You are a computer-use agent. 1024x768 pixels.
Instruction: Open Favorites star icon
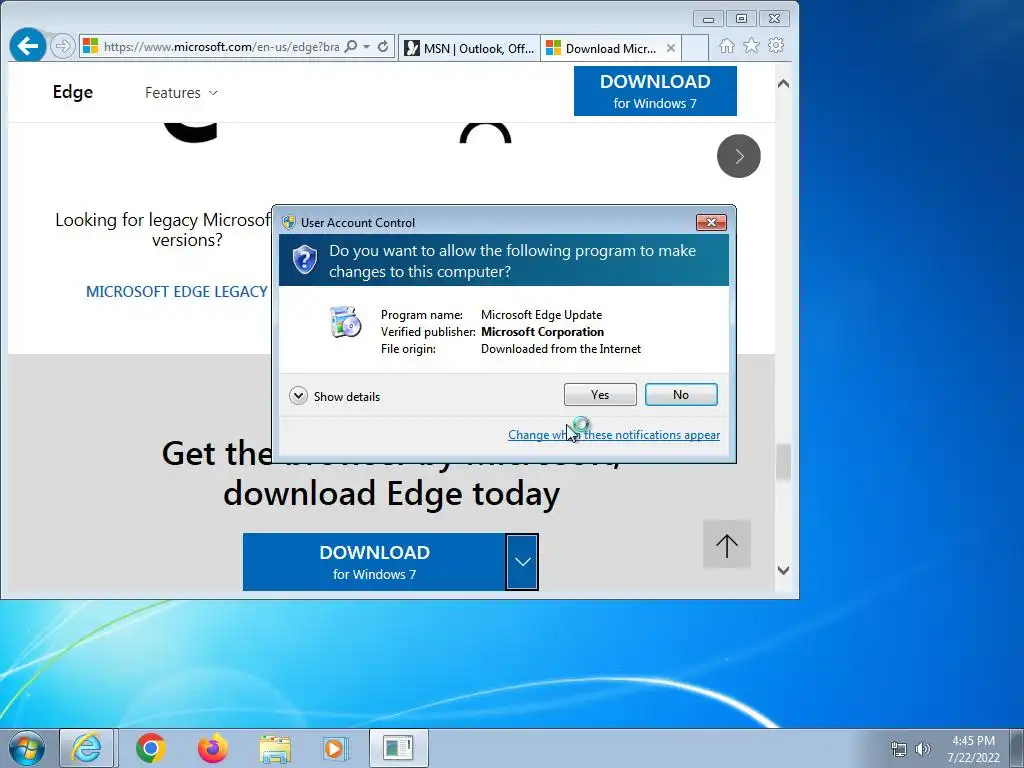tap(751, 46)
